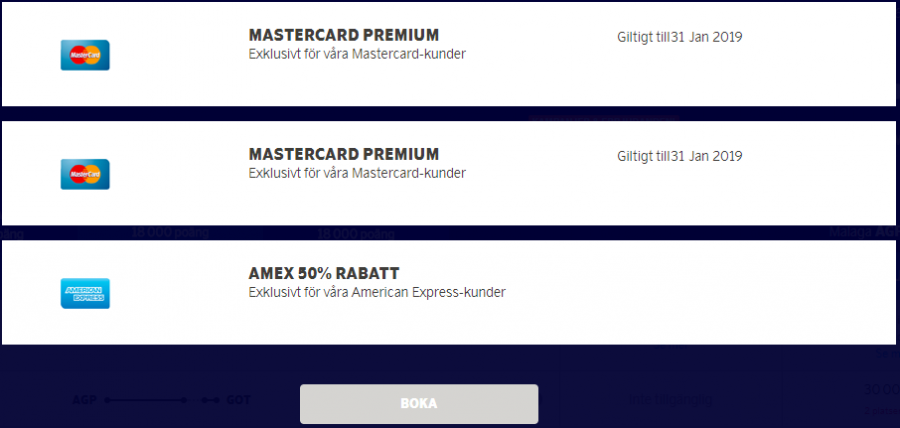Click the dimmed AGP airport code
Screen dimensions: 900x428
(x=84, y=400)
